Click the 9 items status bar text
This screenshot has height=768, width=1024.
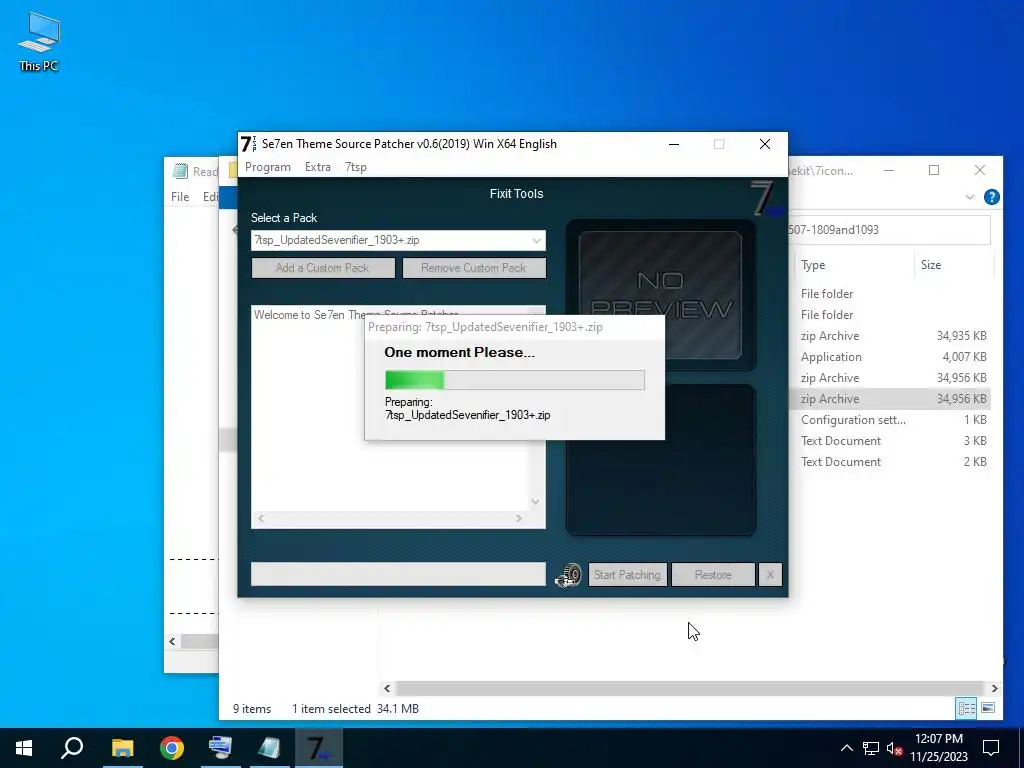pyautogui.click(x=252, y=709)
